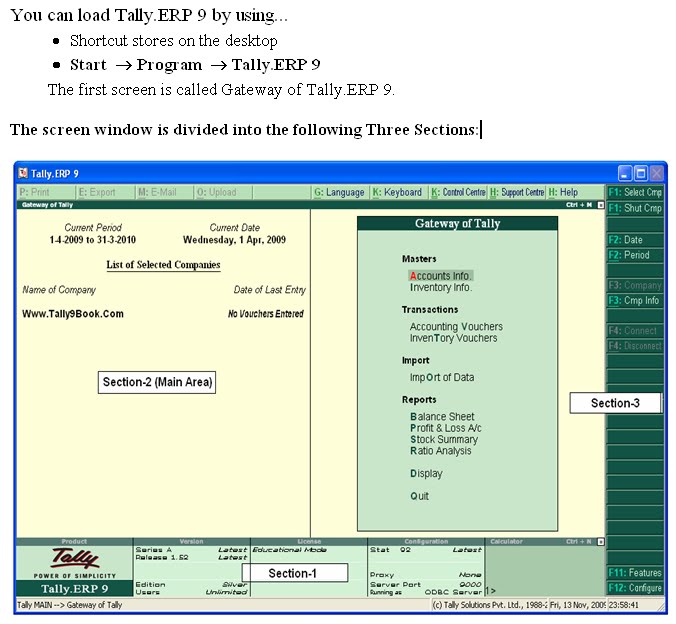The image size is (676, 624).
Task: Click F1: Shut Cmp button
Action: point(635,208)
